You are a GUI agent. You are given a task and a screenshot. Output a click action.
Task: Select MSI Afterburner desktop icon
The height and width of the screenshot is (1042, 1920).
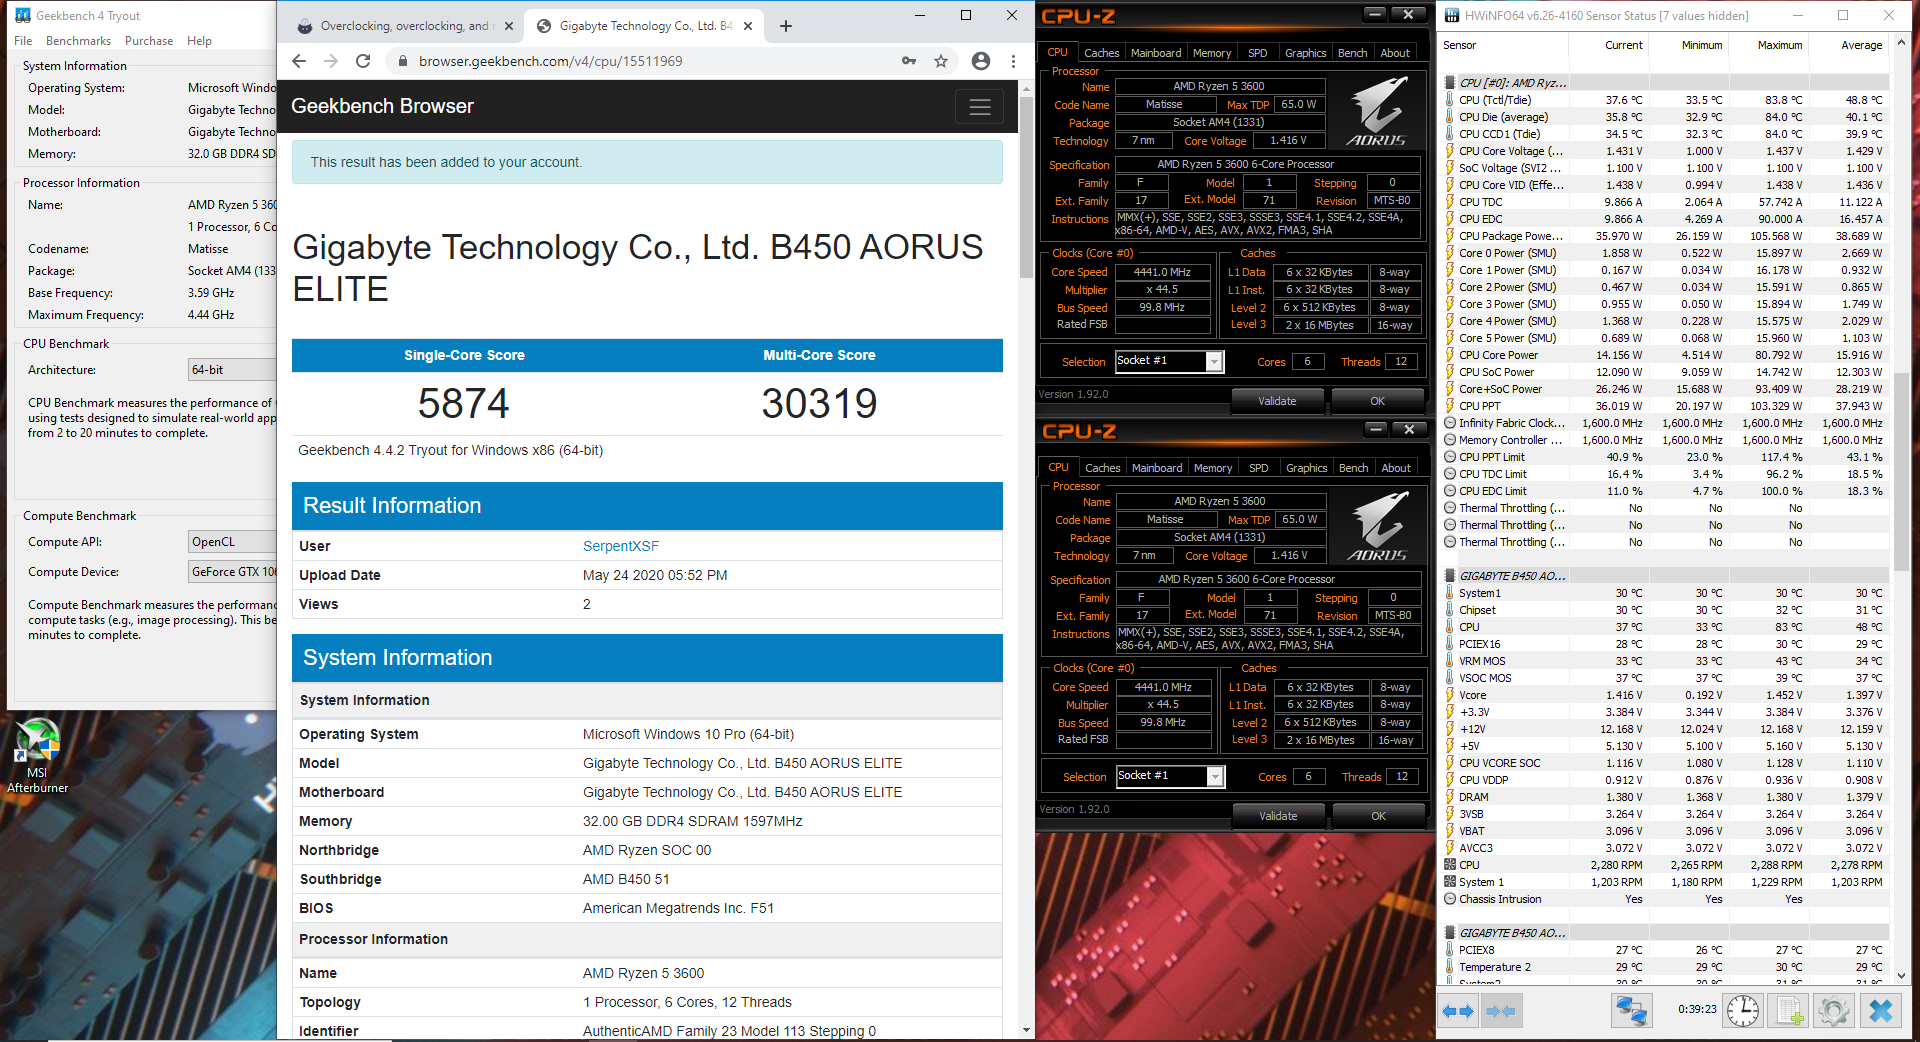point(37,756)
